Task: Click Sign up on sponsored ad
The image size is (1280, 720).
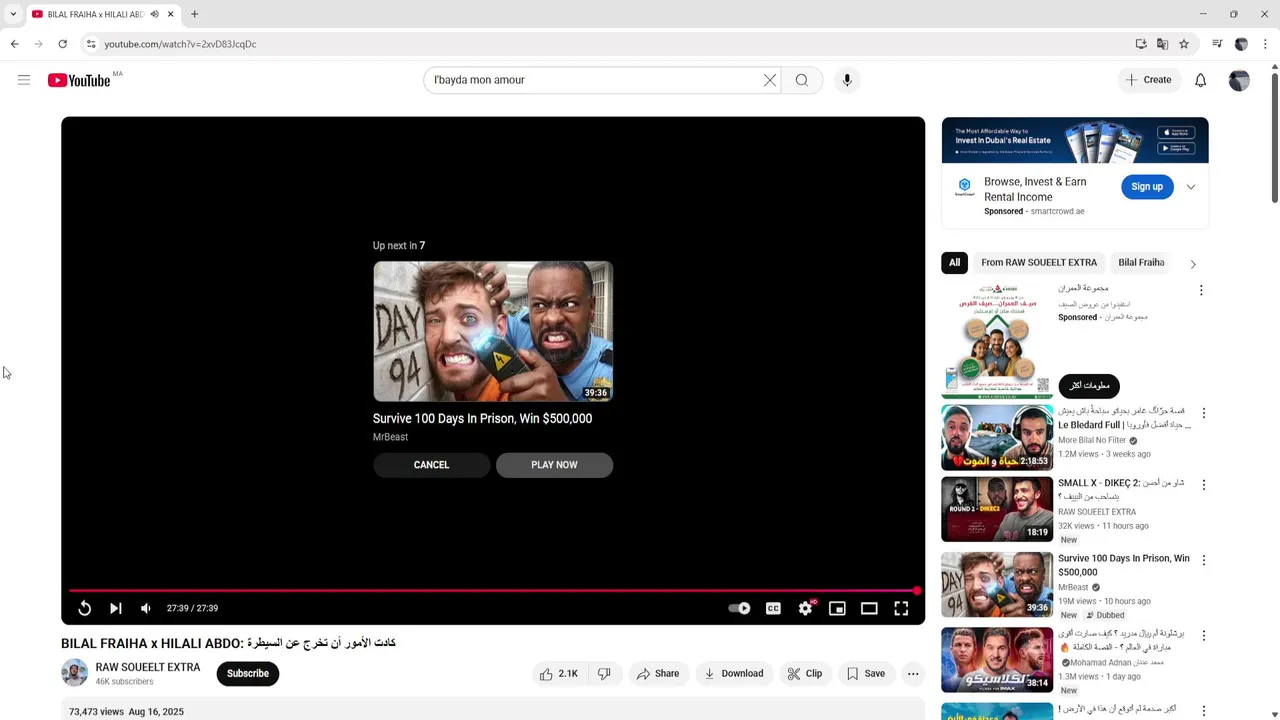Action: [x=1147, y=187]
